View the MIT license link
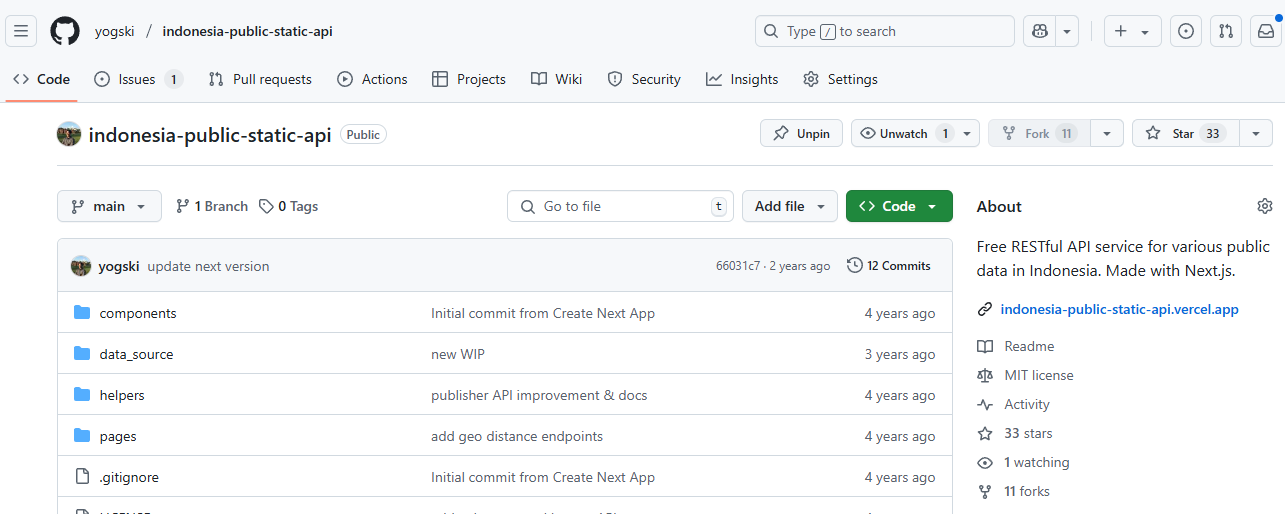1285x514 pixels. coord(1026,375)
